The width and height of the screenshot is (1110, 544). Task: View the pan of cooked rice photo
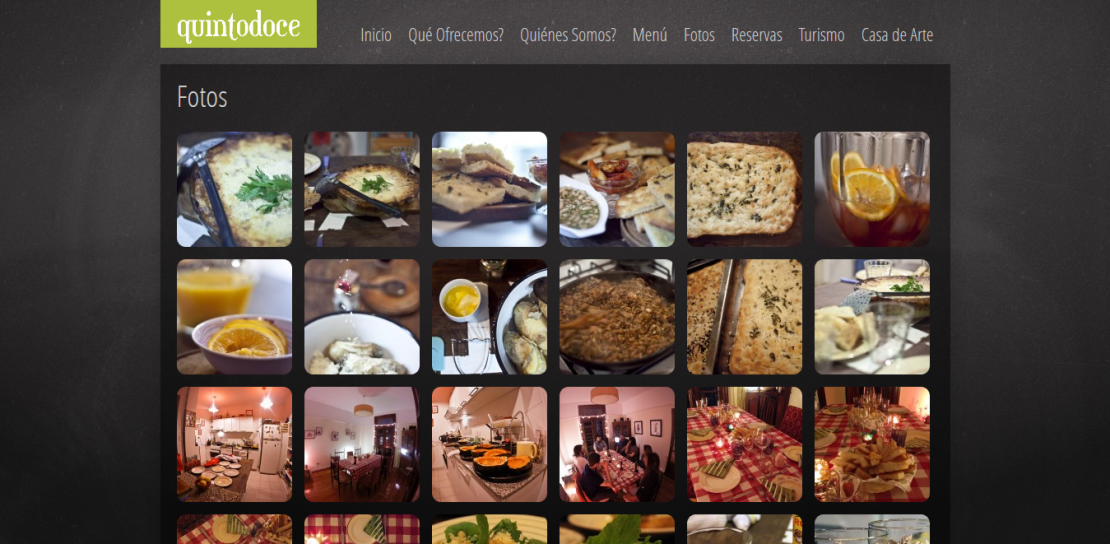tap(617, 317)
